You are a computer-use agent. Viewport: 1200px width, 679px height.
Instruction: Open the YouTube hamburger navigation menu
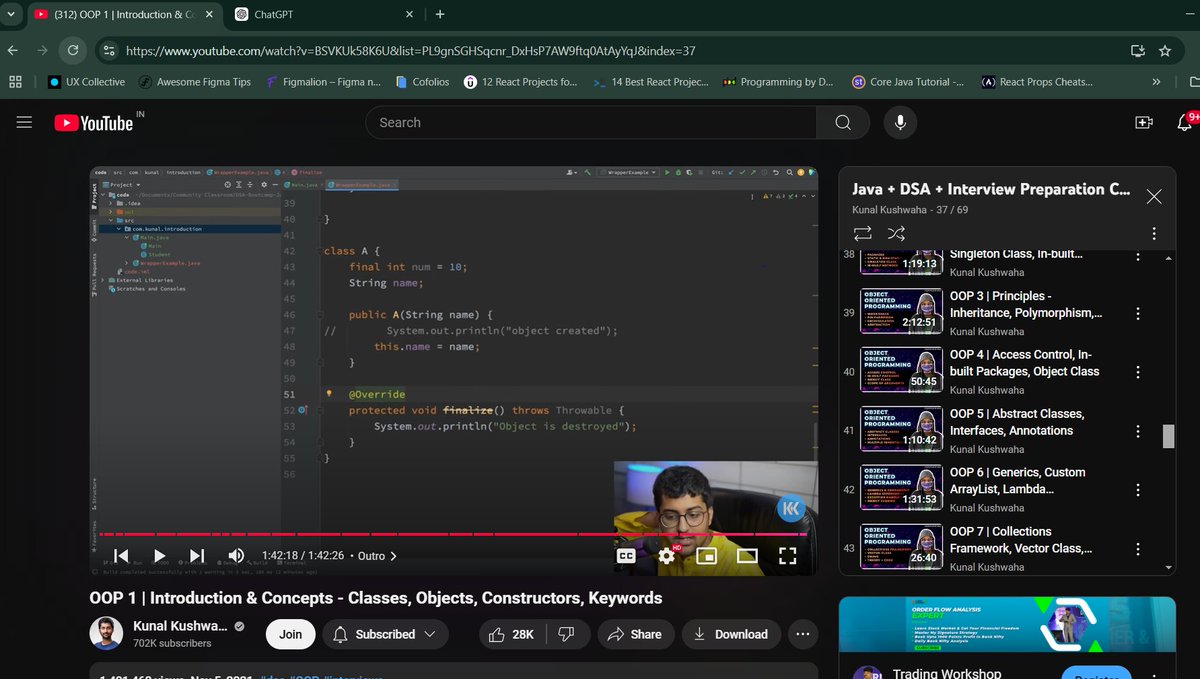(x=24, y=122)
